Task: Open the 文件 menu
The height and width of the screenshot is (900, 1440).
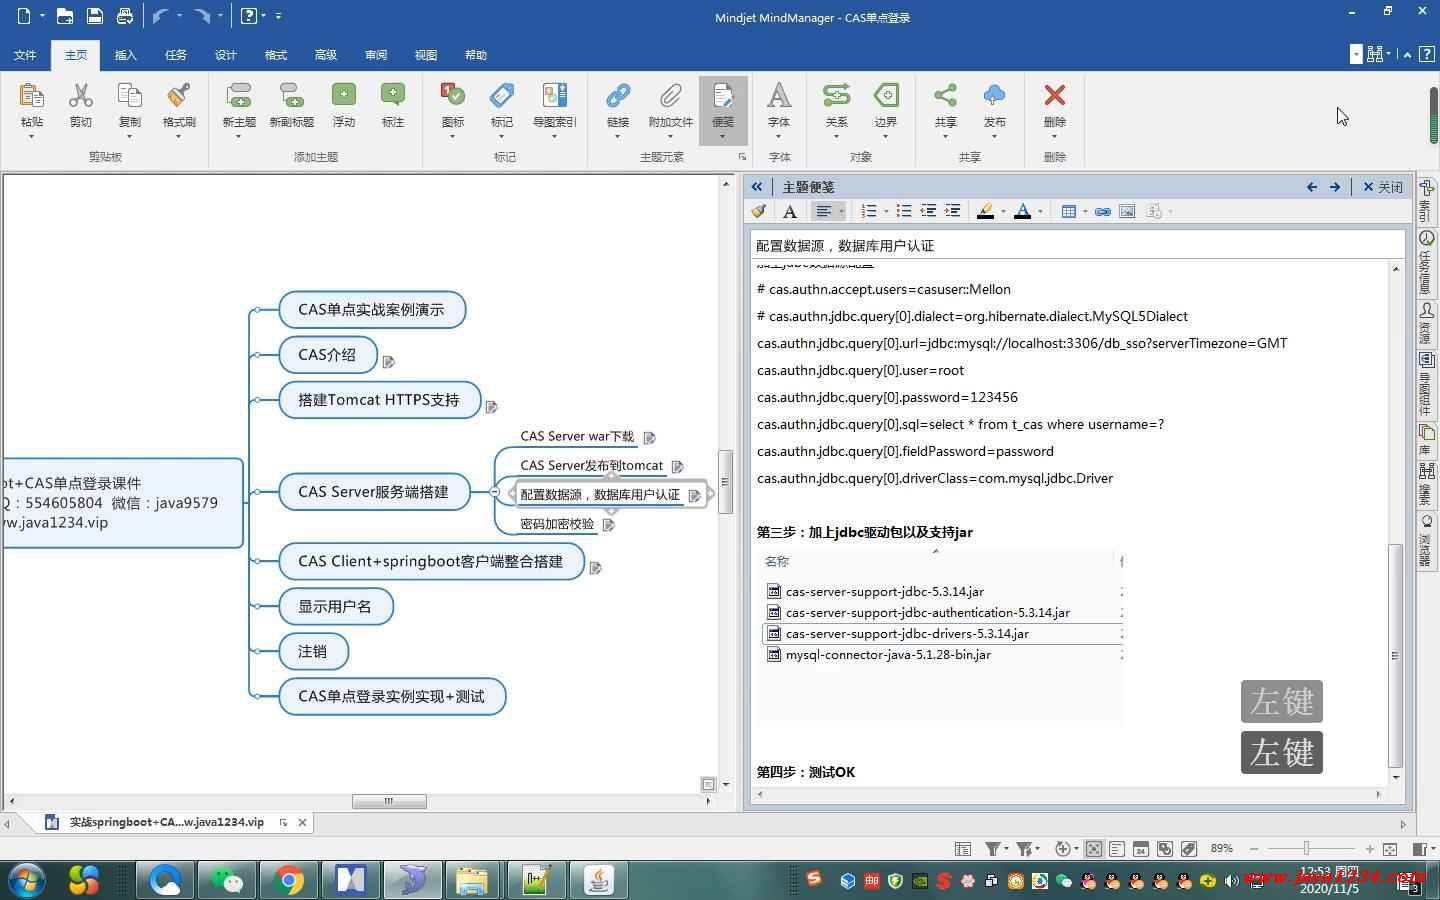Action: tap(25, 55)
